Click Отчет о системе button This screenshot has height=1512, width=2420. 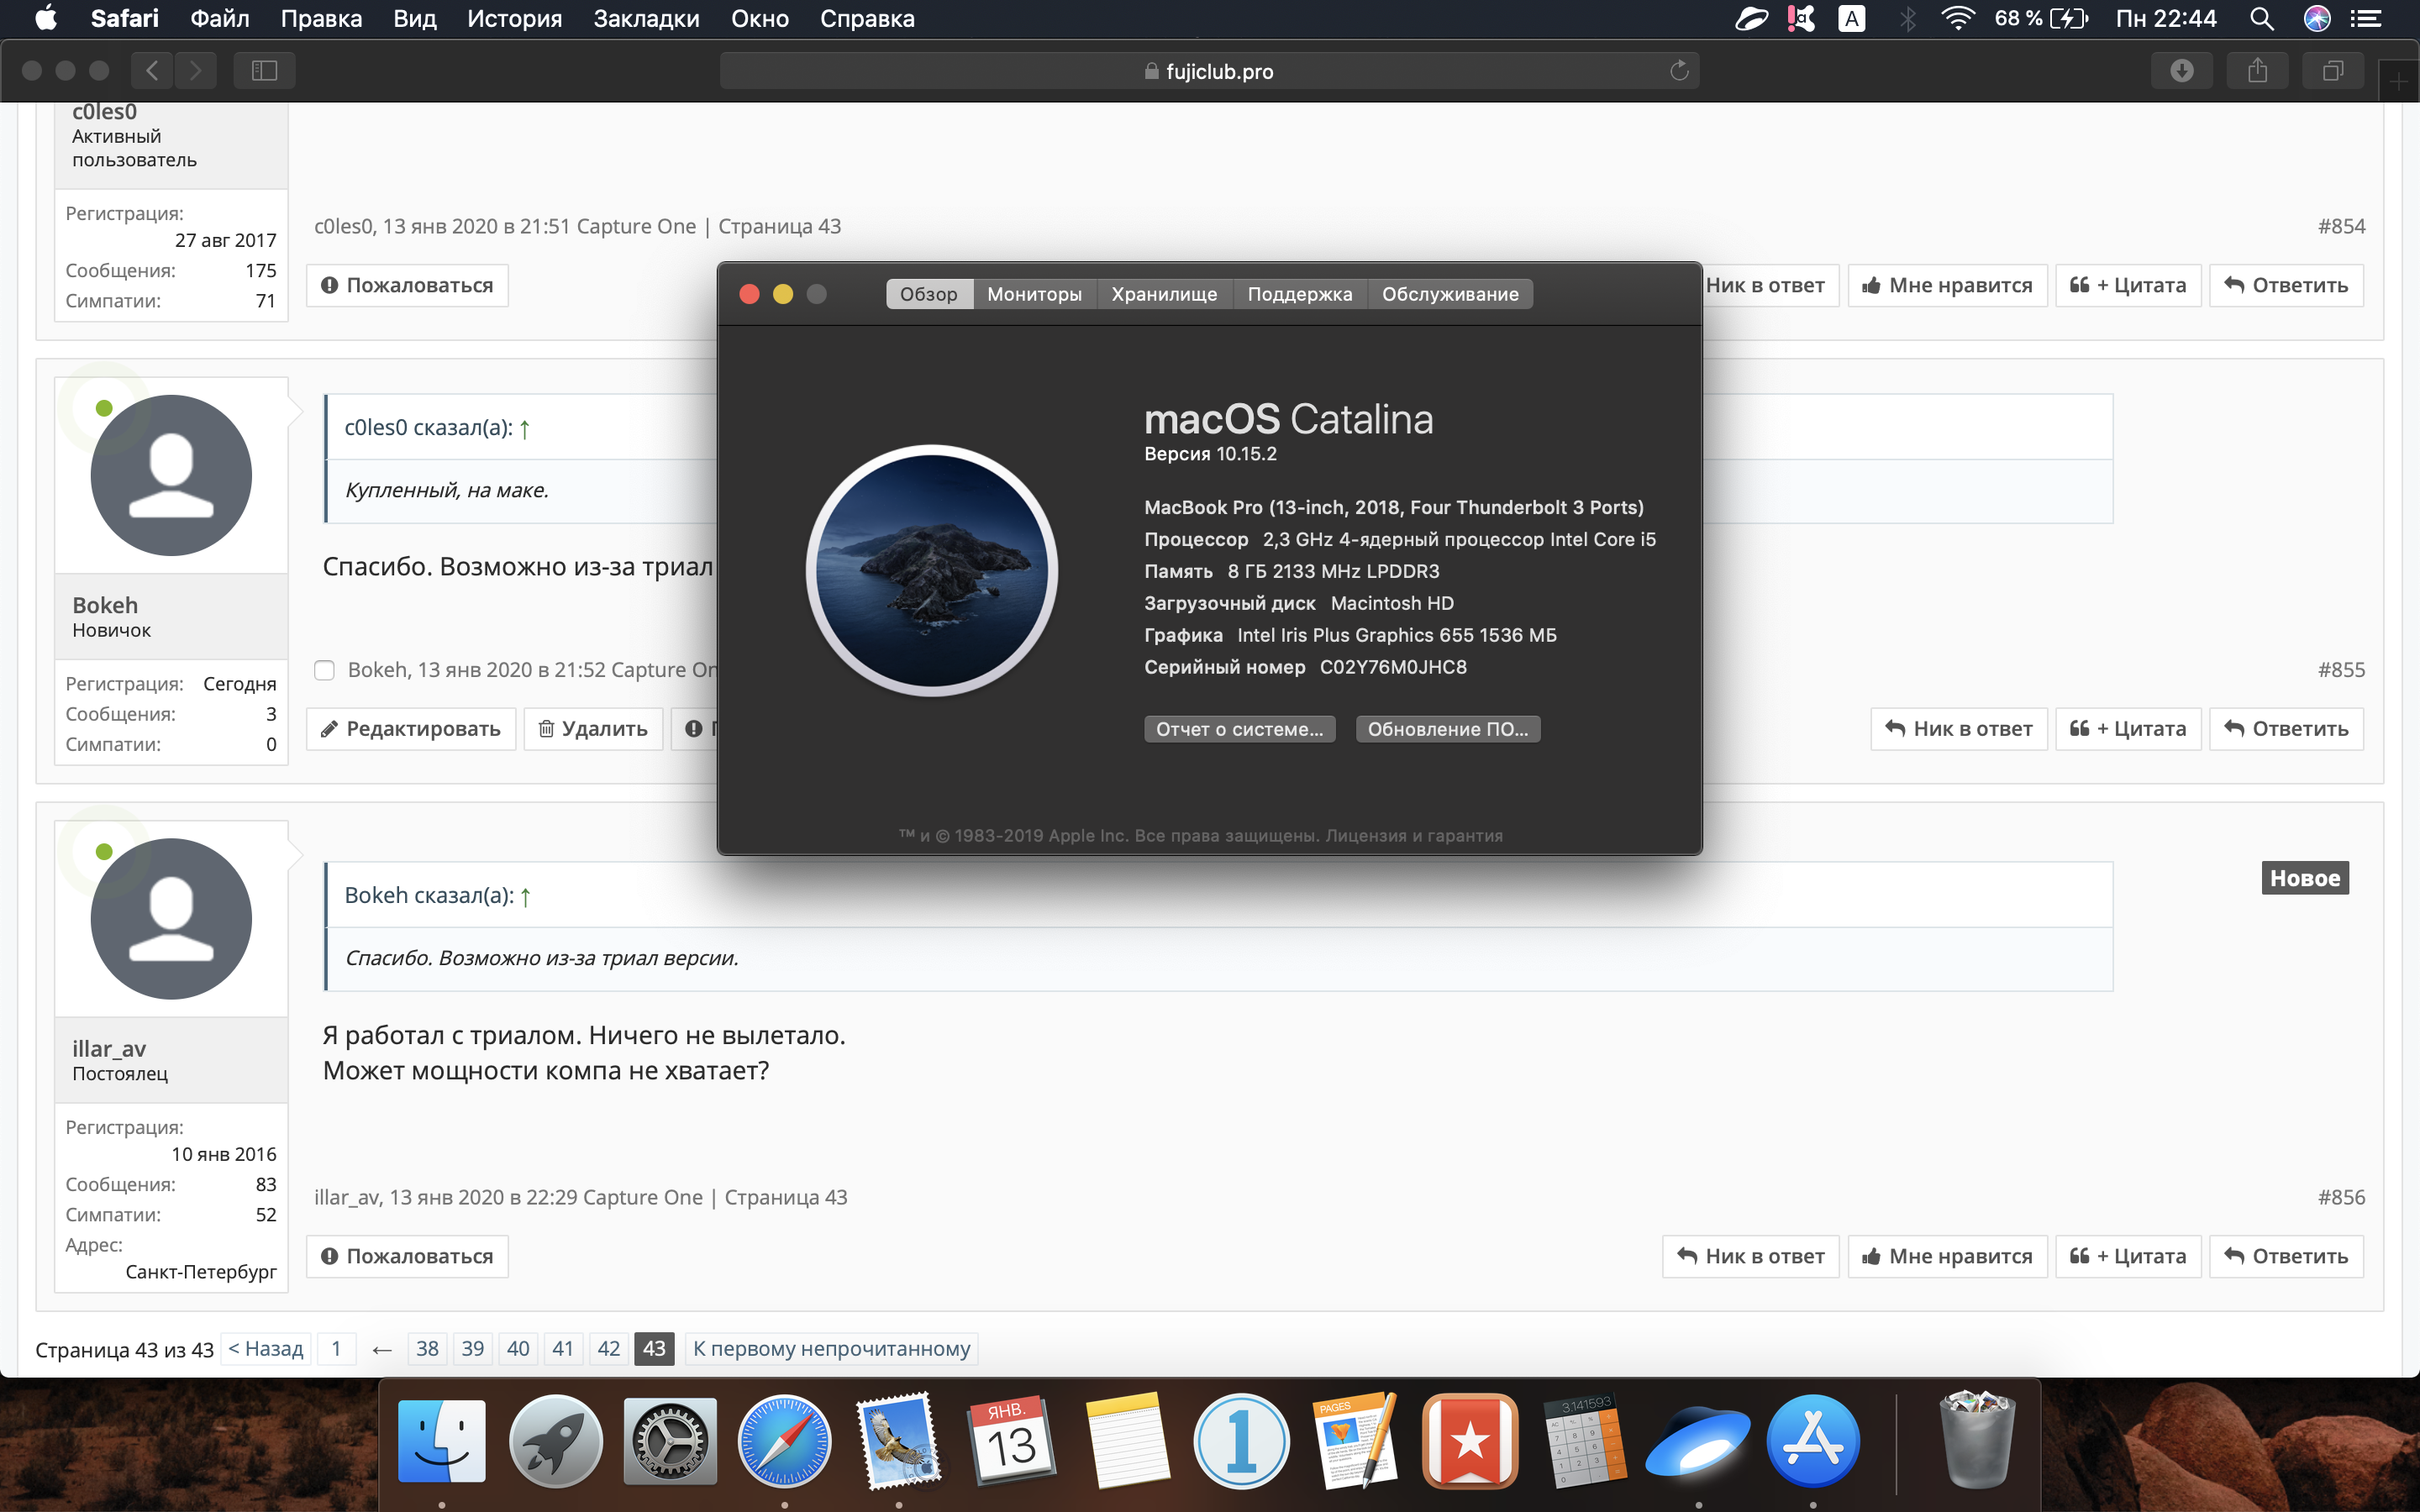1239,729
